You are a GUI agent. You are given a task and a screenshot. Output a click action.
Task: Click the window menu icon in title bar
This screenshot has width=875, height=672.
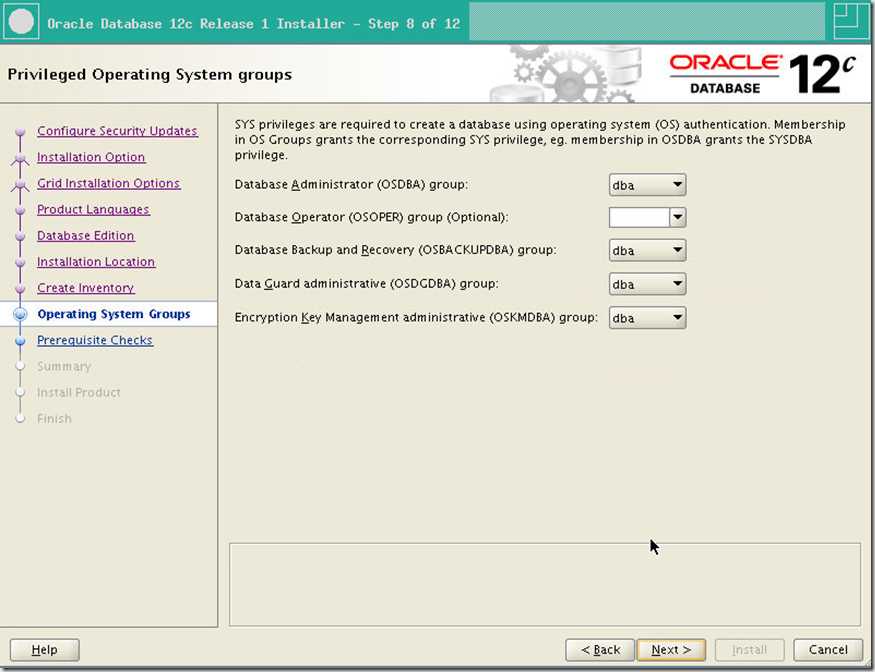coord(21,21)
